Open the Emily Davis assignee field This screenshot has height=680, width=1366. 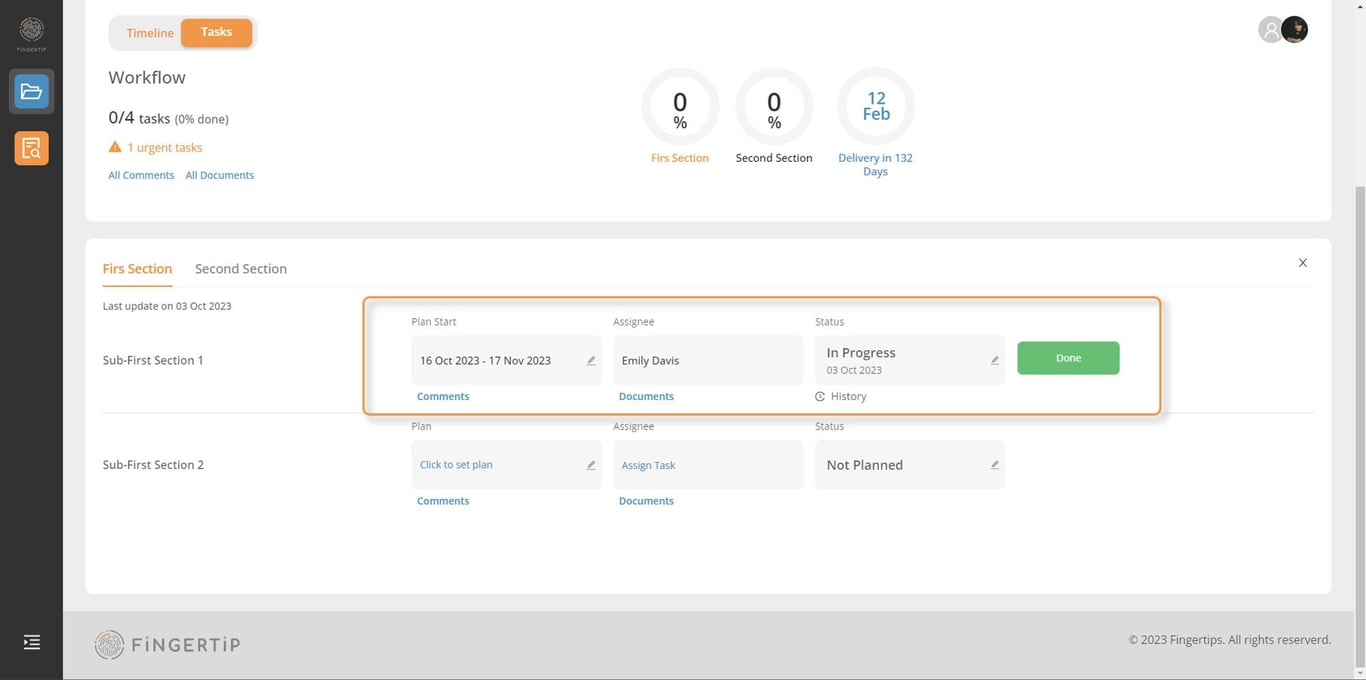coord(708,360)
